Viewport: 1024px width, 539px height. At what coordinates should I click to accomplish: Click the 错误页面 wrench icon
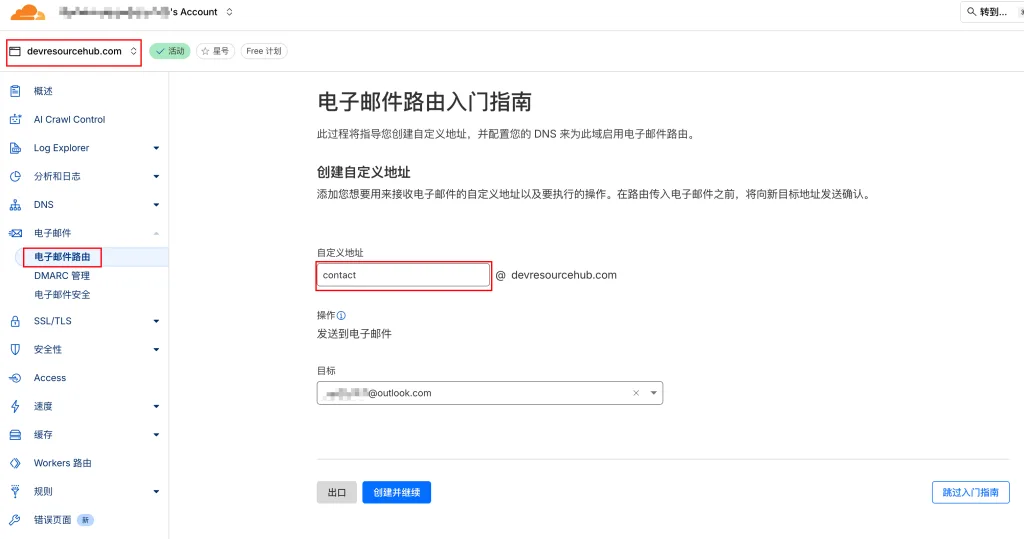click(15, 520)
